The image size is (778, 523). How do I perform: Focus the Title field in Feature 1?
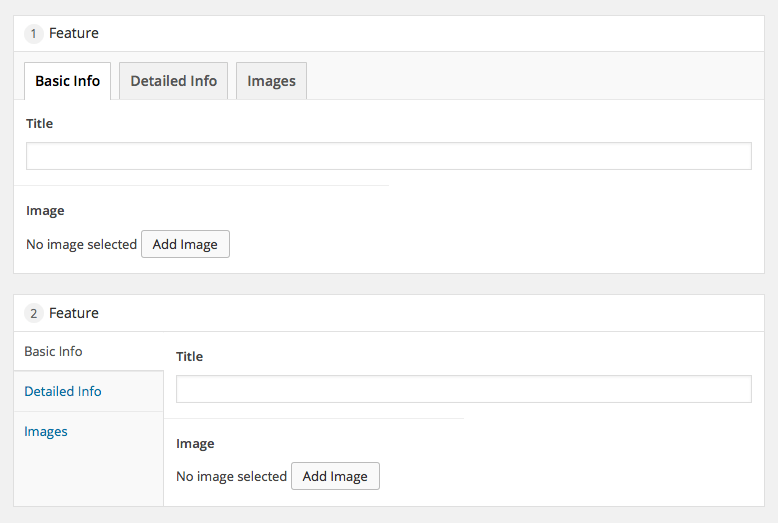(388, 156)
